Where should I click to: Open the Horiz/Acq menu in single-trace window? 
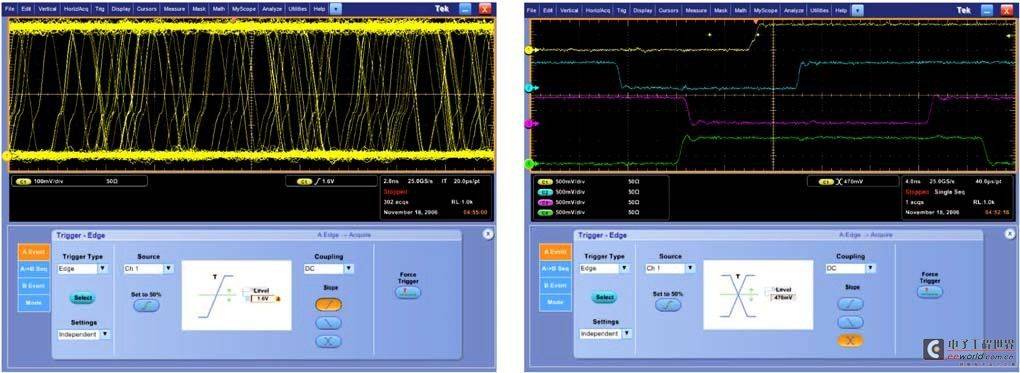[x=75, y=10]
